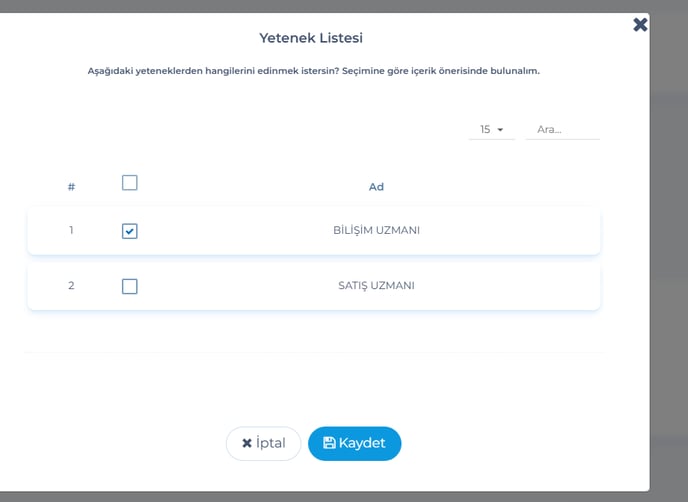
Task: Click the caret arrow beside the 15 value
Action: coord(500,129)
